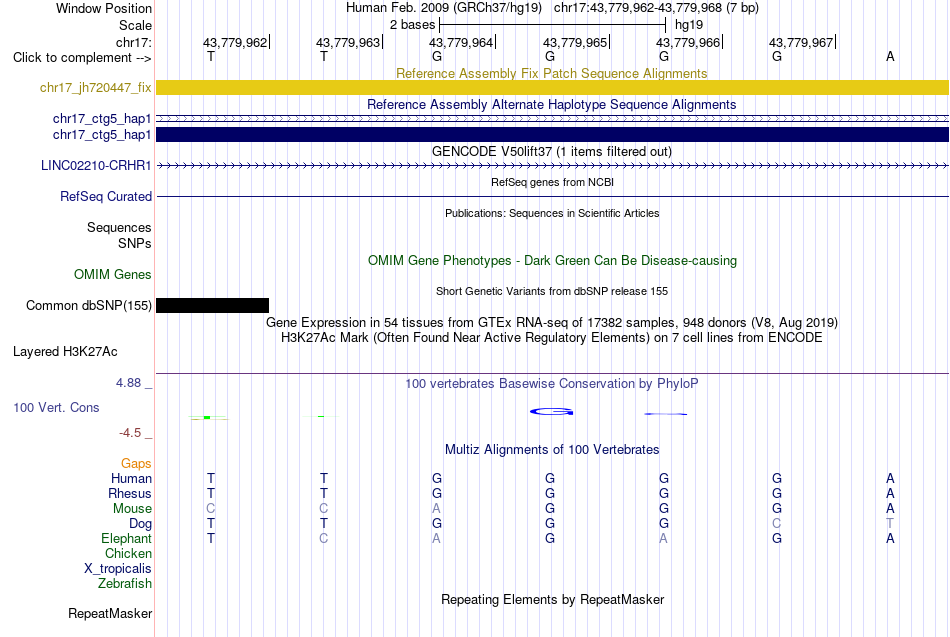Click the 43,779,967 position ruler tick
The width and height of the screenshot is (950, 637).
pos(802,42)
